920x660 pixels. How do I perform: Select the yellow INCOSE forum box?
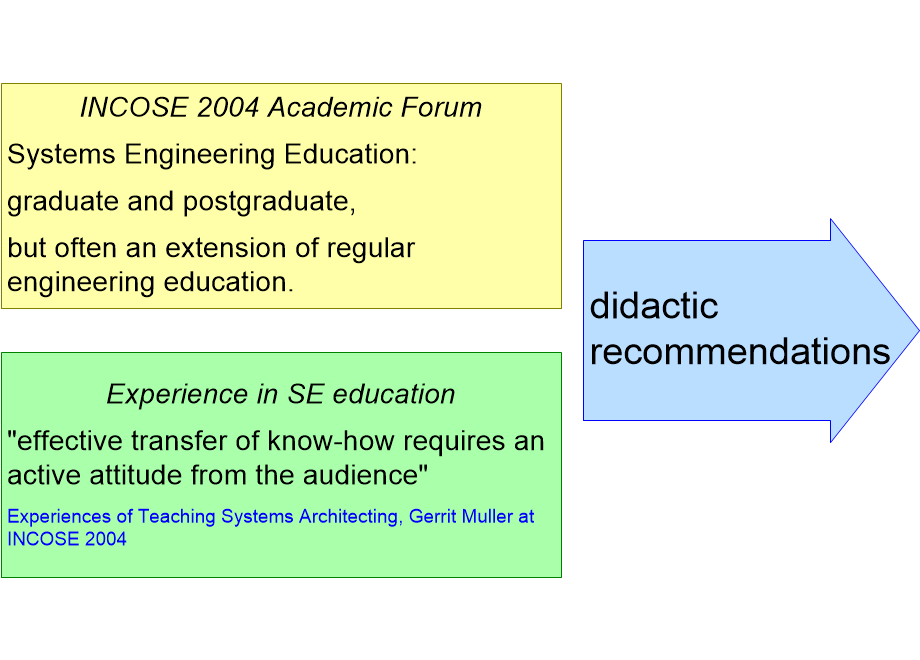coord(281,196)
